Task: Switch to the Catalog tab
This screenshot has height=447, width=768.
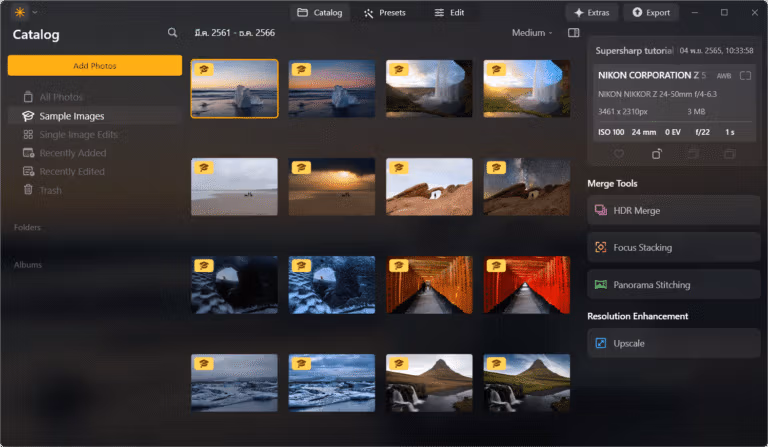Action: 320,13
